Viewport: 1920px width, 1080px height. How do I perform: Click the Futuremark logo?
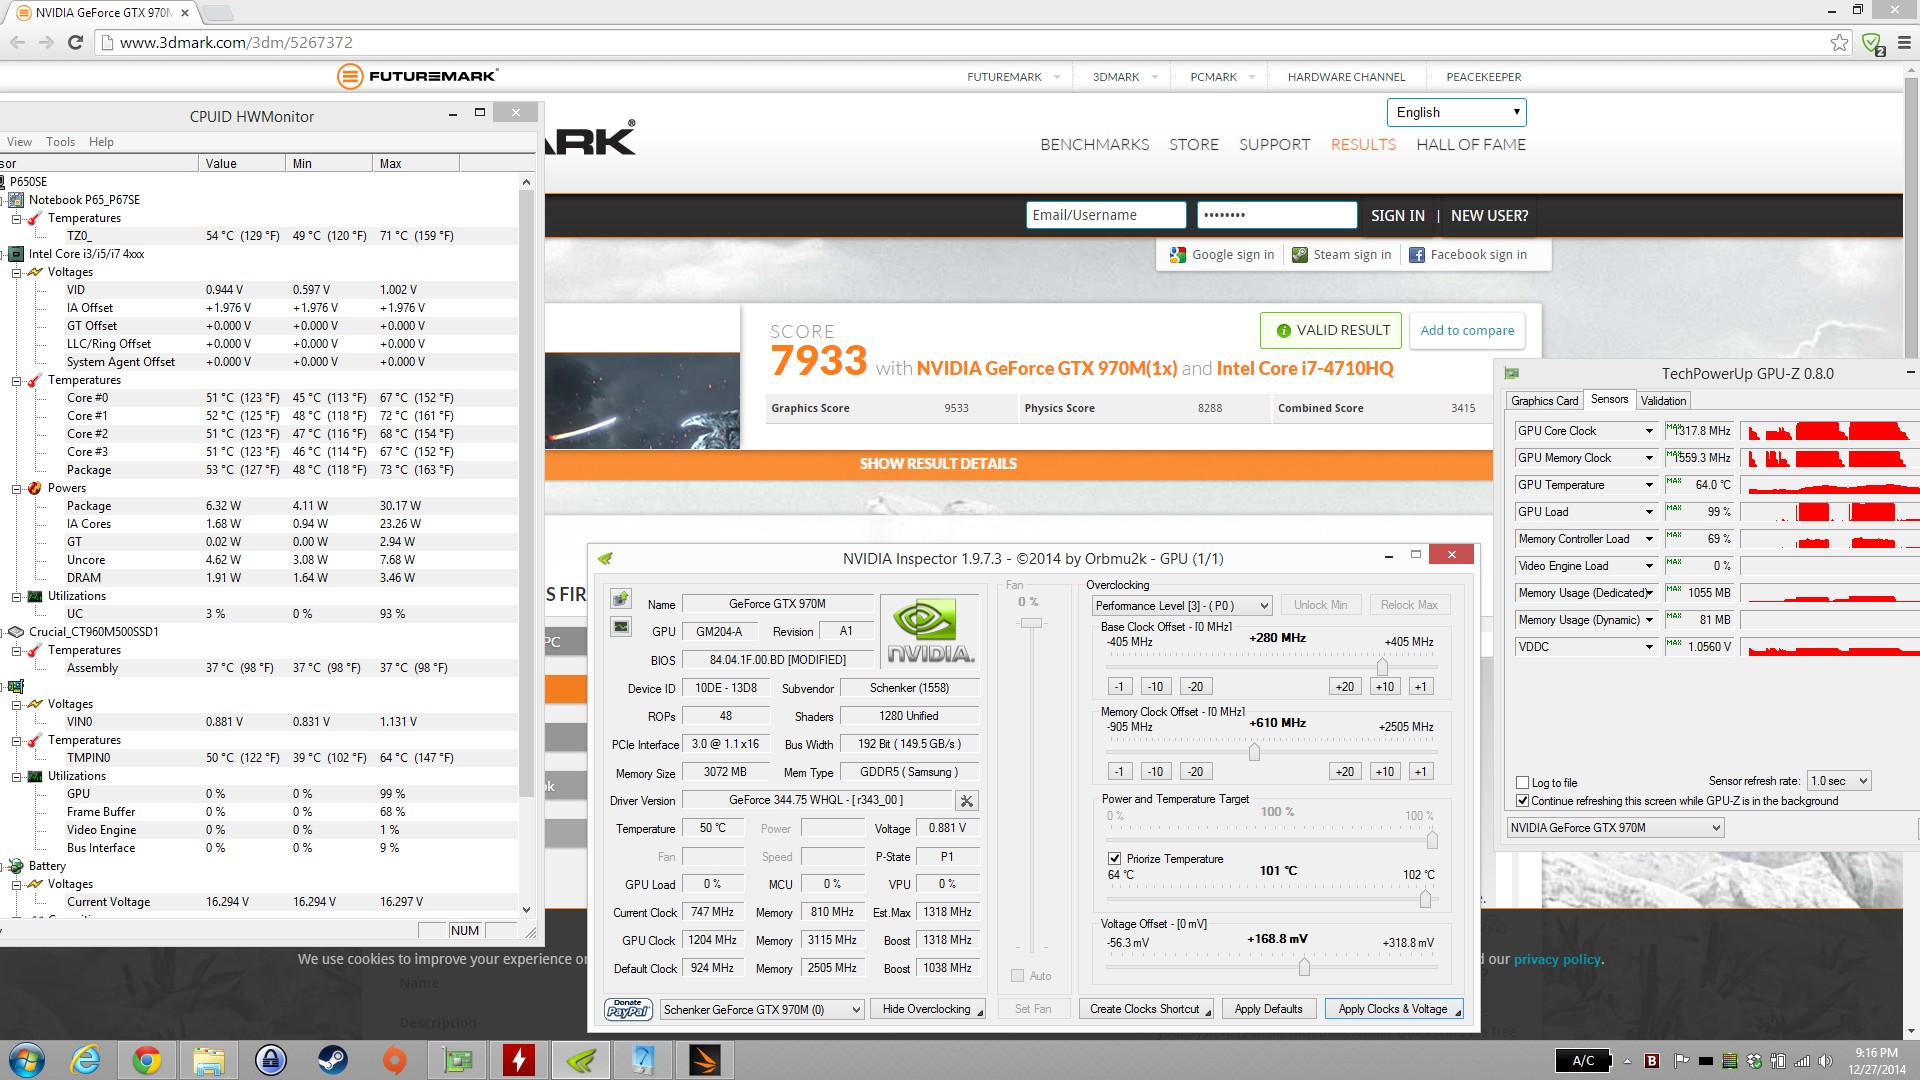417,76
